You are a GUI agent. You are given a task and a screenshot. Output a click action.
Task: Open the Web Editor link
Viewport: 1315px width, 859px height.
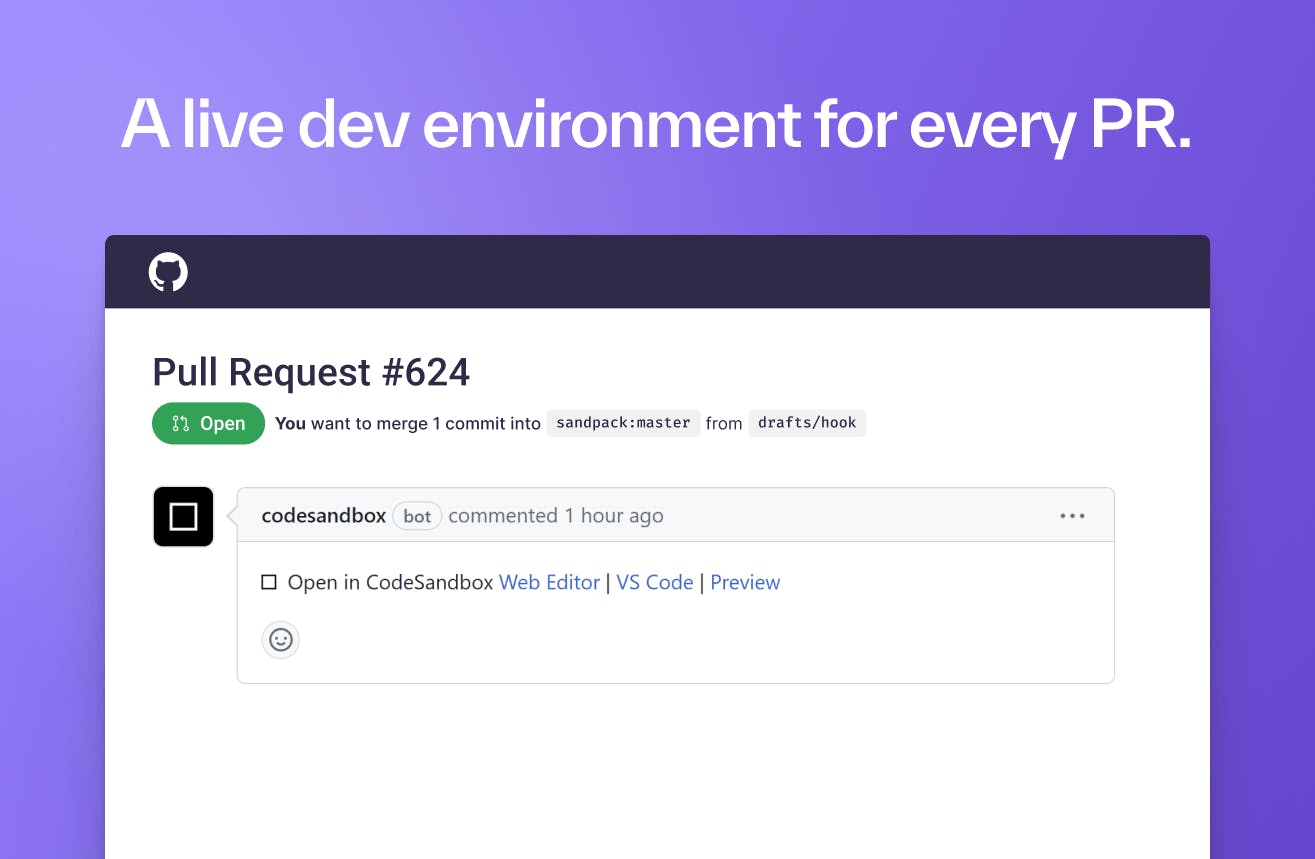pos(549,582)
